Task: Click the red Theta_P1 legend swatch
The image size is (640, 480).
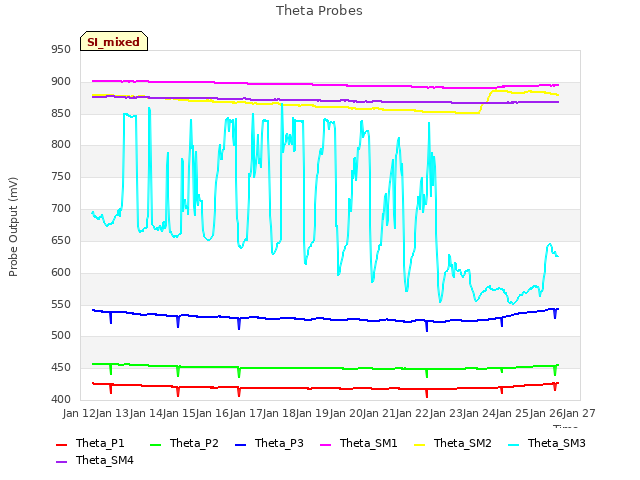Action: [61, 444]
